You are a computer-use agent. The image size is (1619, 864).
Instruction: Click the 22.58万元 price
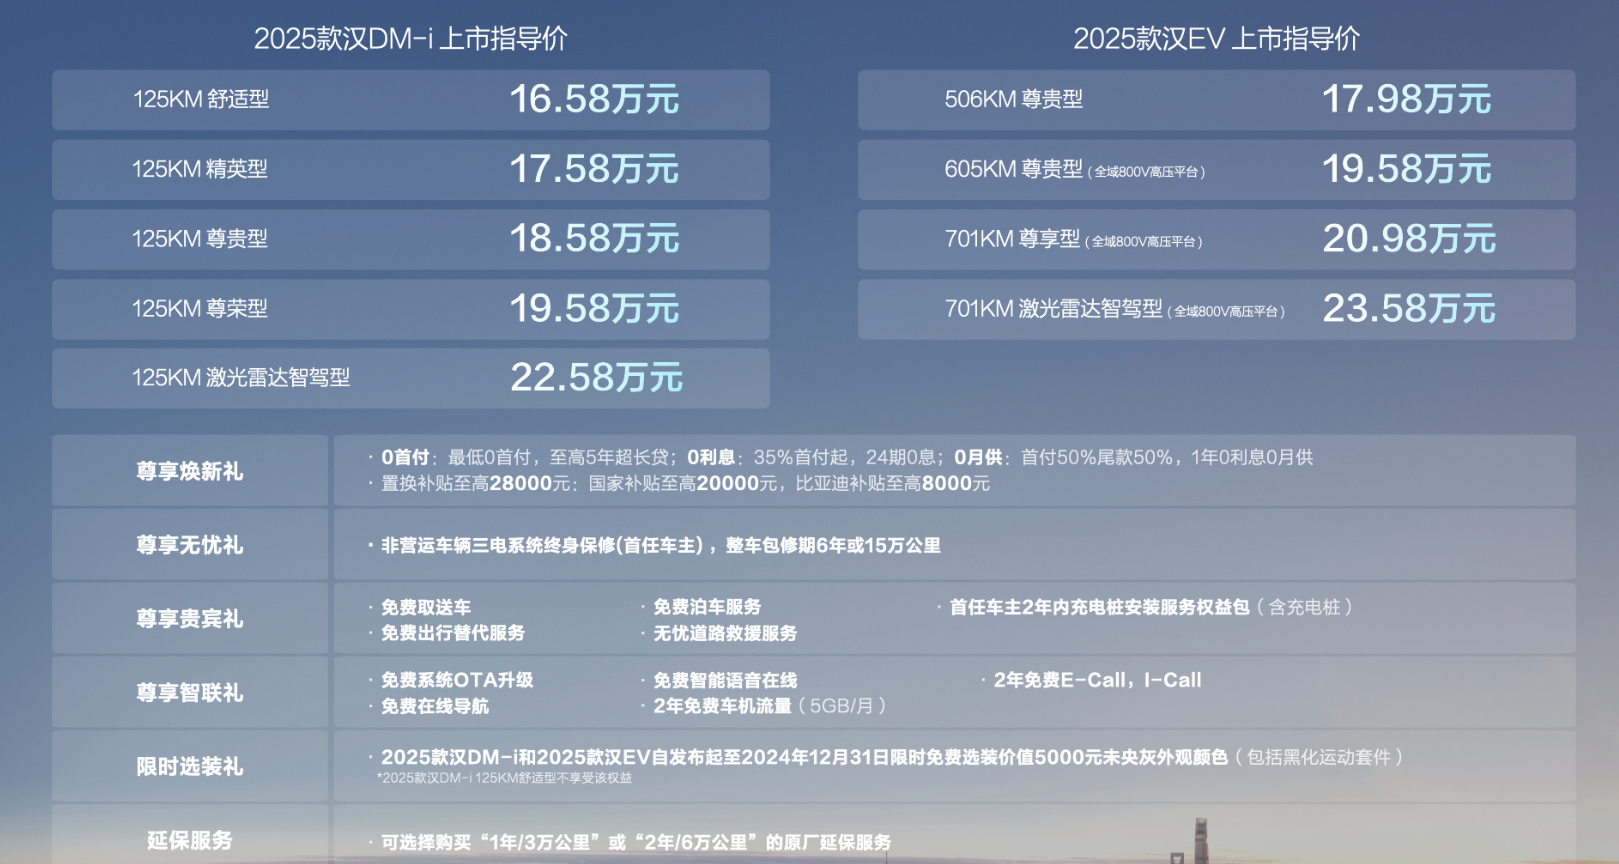click(596, 378)
